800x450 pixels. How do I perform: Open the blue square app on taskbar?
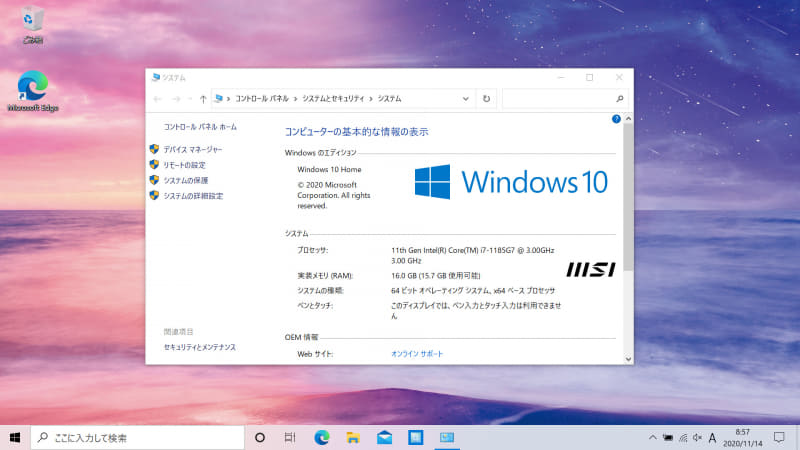(x=415, y=437)
